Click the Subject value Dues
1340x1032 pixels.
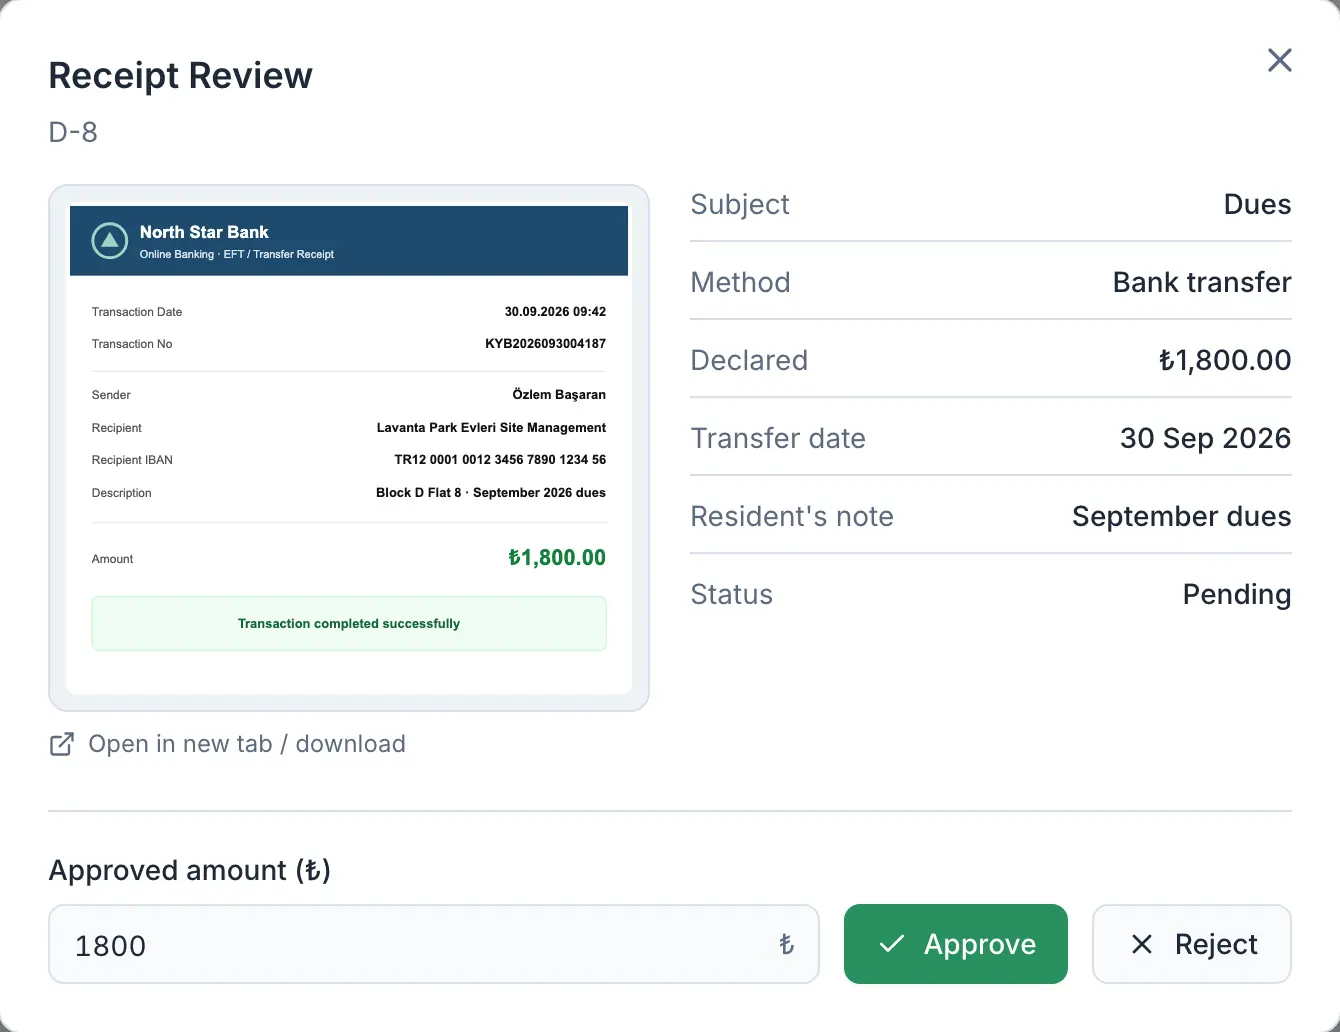1257,204
